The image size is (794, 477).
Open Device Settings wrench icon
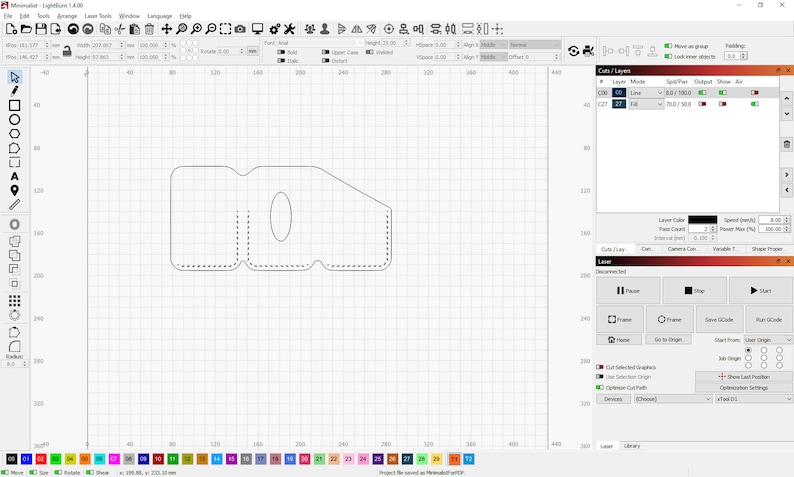point(289,29)
